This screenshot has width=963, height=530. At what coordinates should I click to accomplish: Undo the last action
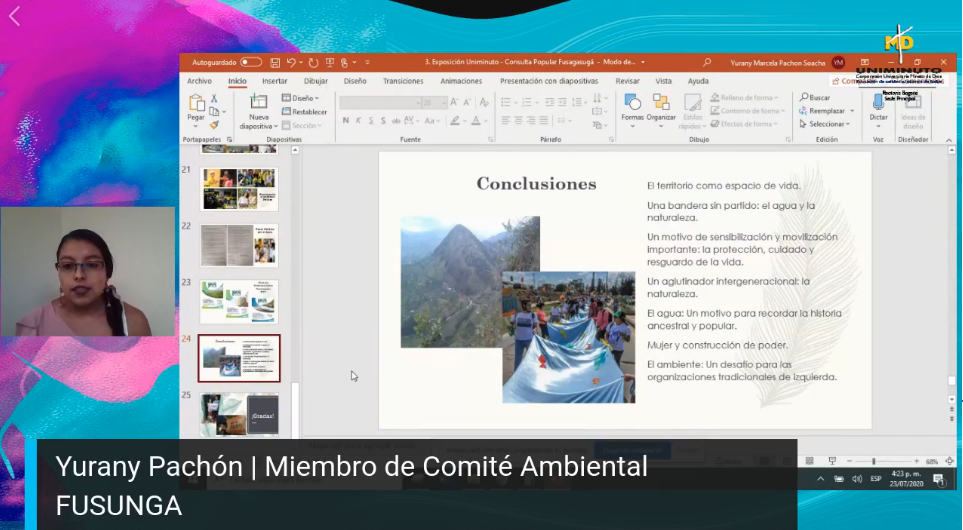click(291, 62)
